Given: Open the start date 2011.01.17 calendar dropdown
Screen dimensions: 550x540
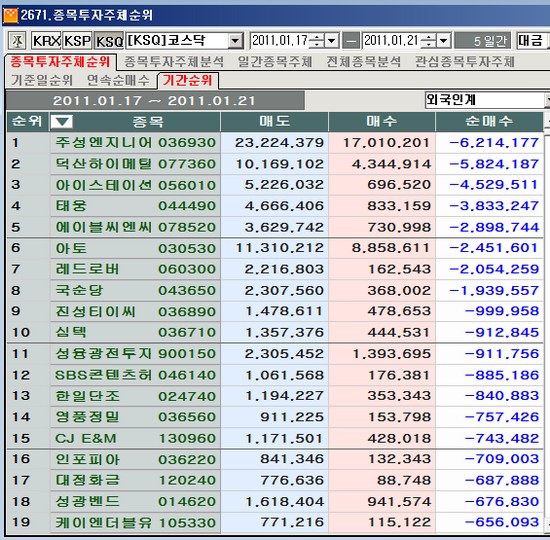Looking at the screenshot, I should [331, 41].
